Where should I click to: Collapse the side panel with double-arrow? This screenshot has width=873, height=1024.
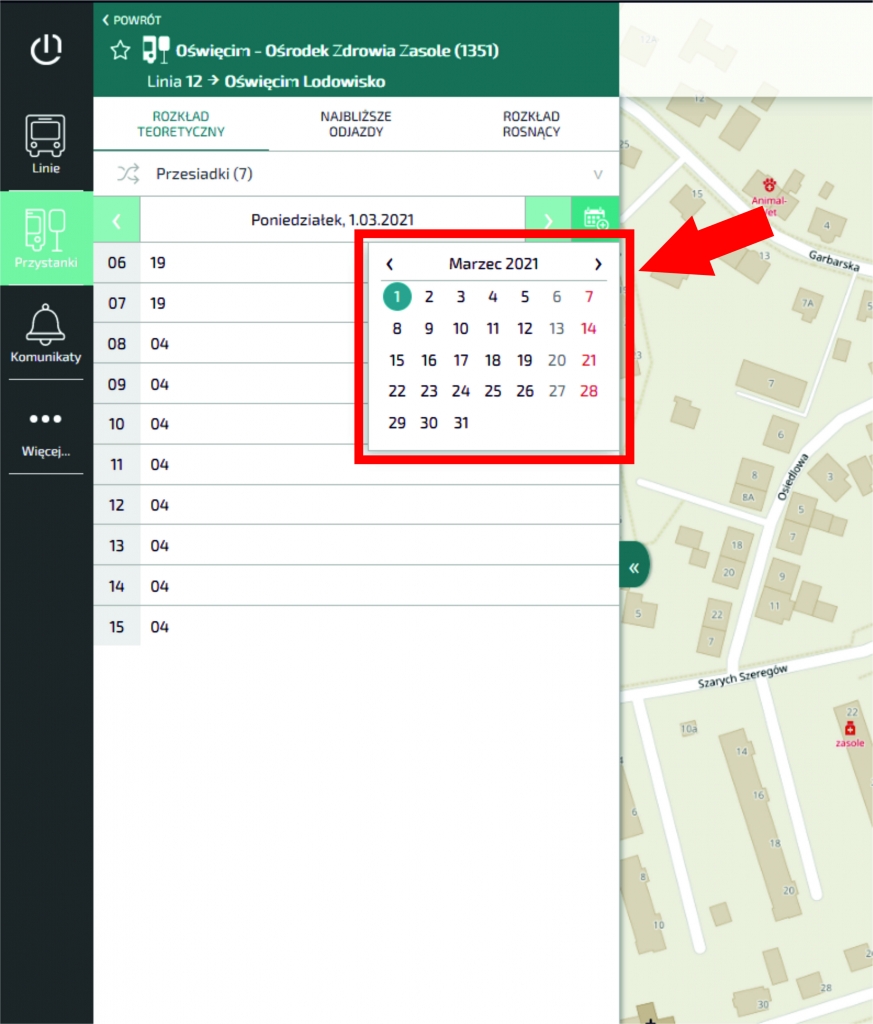[x=633, y=568]
